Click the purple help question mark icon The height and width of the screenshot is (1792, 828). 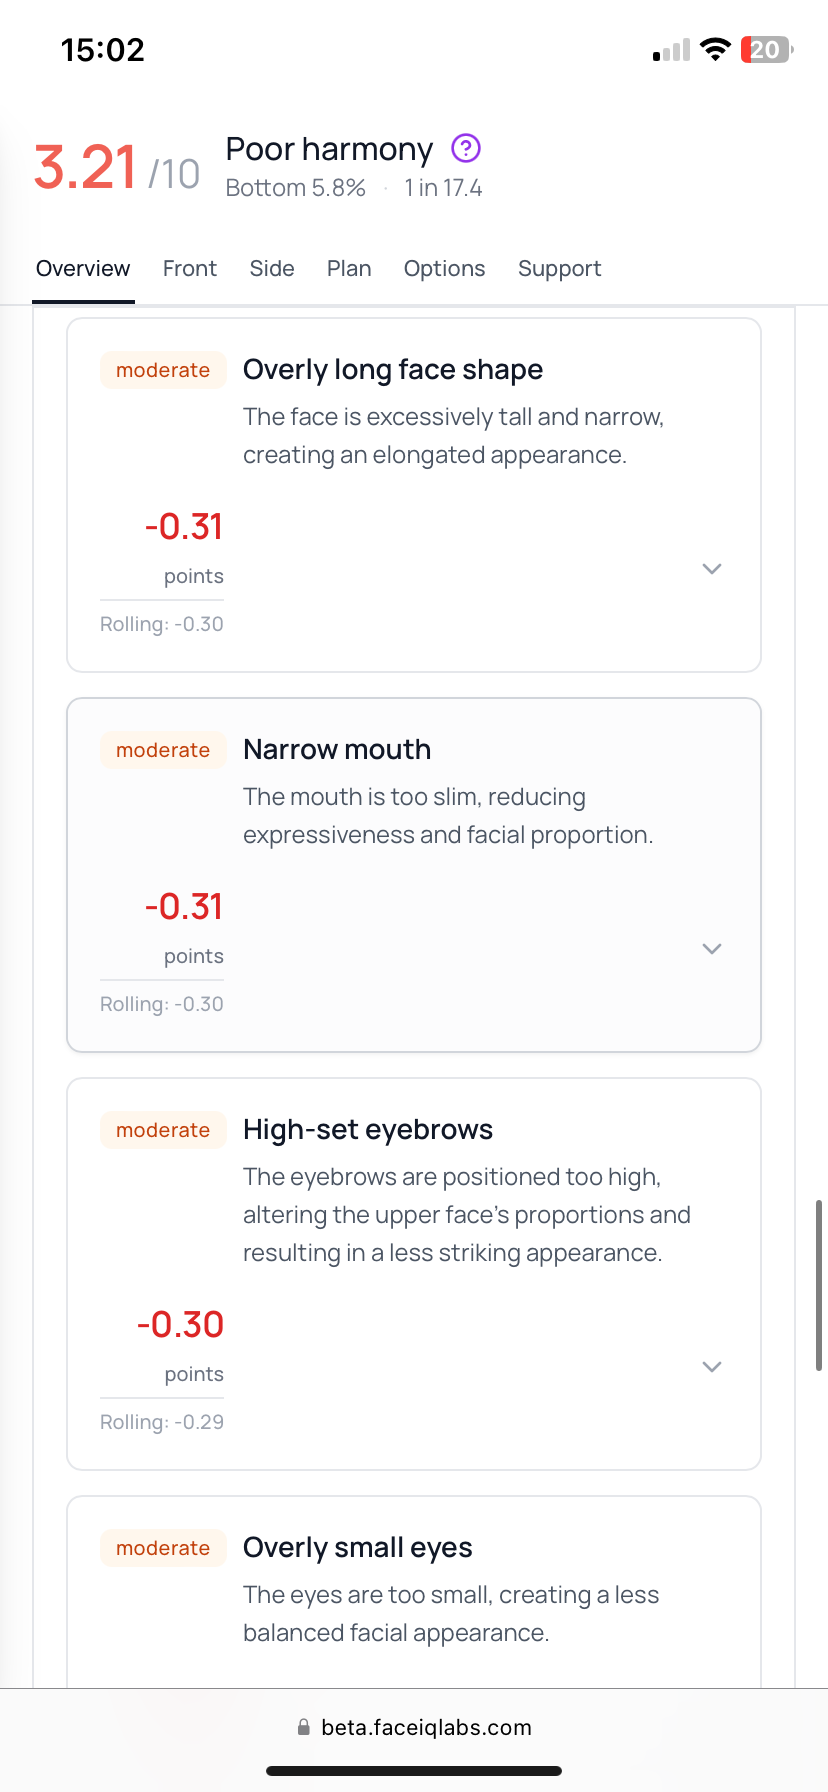(x=466, y=149)
